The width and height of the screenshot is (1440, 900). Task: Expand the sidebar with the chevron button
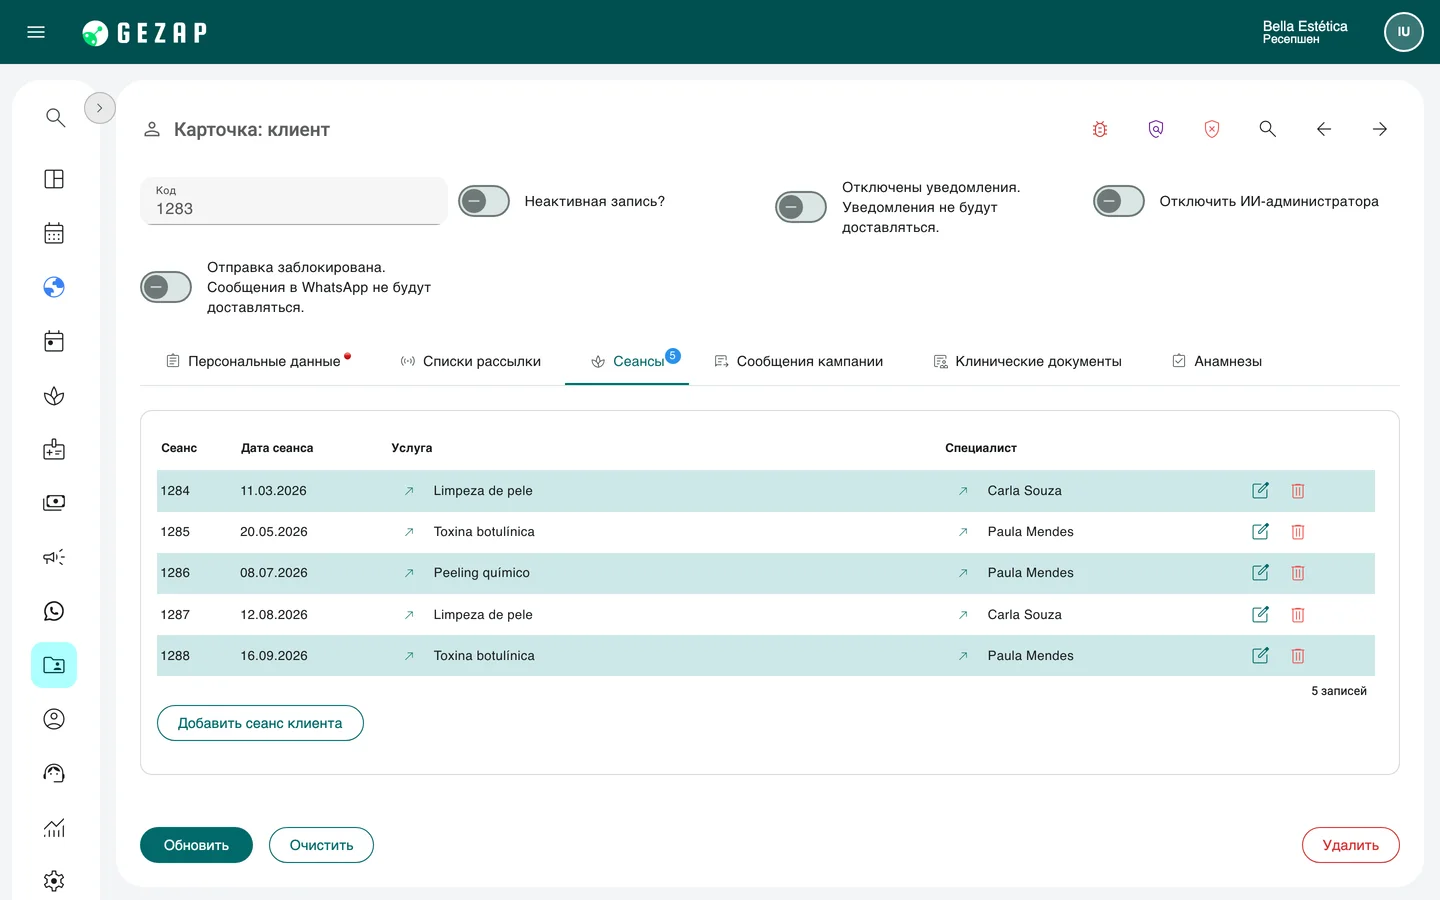(100, 108)
